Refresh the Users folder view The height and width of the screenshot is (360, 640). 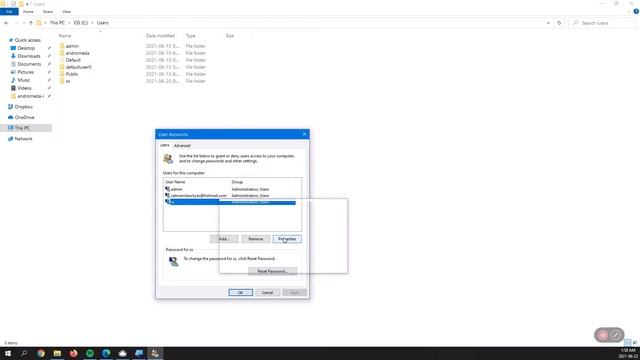pos(559,23)
